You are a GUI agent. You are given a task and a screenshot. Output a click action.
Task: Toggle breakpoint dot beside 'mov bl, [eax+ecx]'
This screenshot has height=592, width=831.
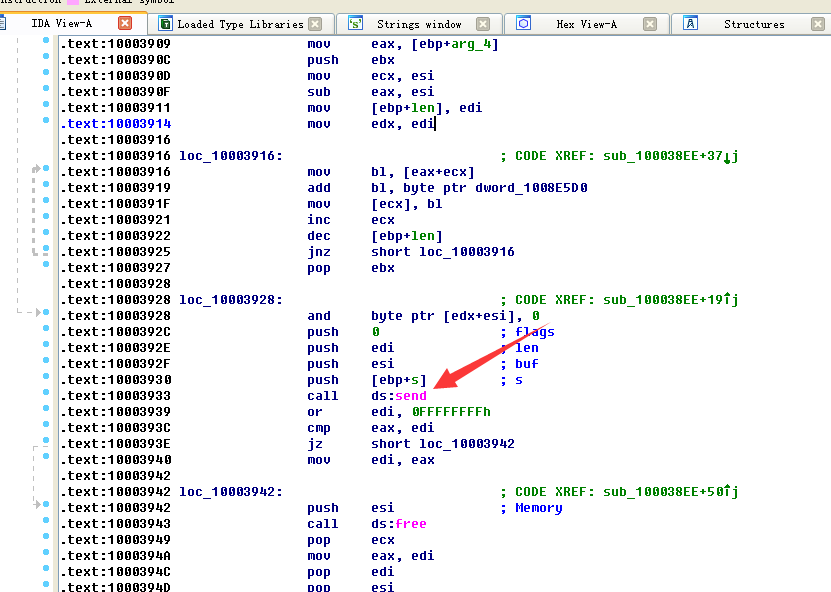point(46,168)
